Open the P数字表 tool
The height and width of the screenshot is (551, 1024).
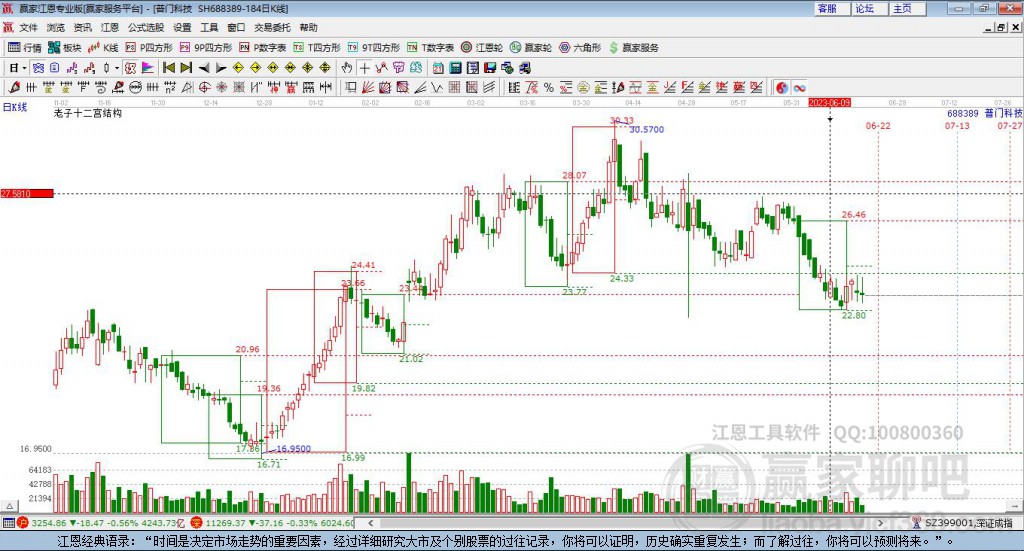click(263, 48)
